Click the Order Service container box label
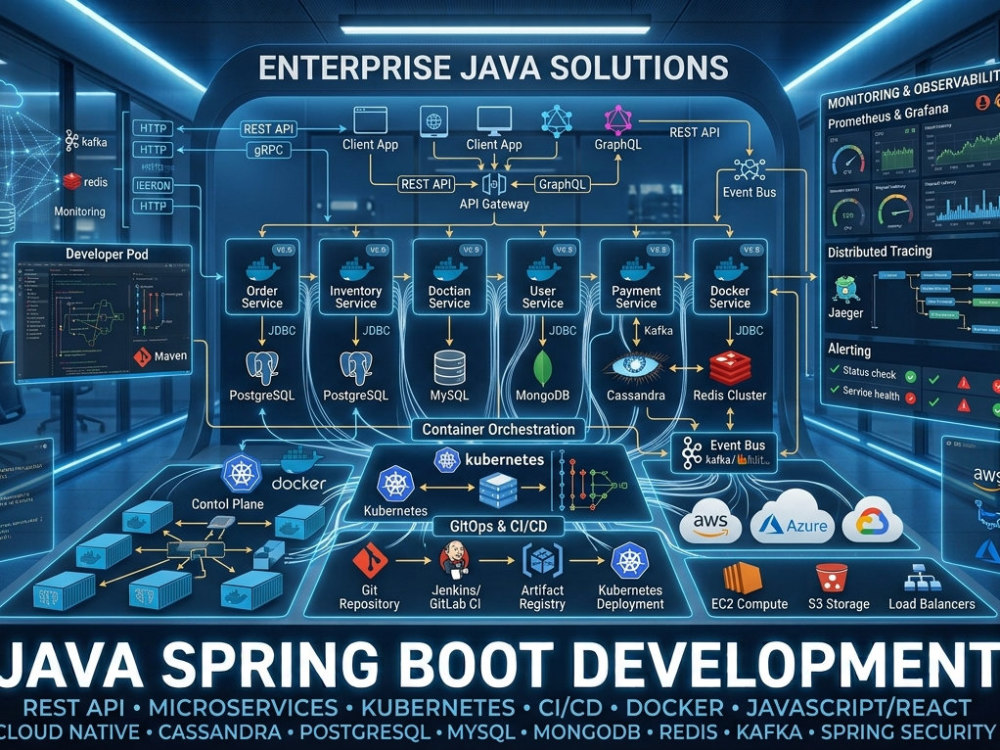Viewport: 1000px width, 750px height. pos(262,297)
